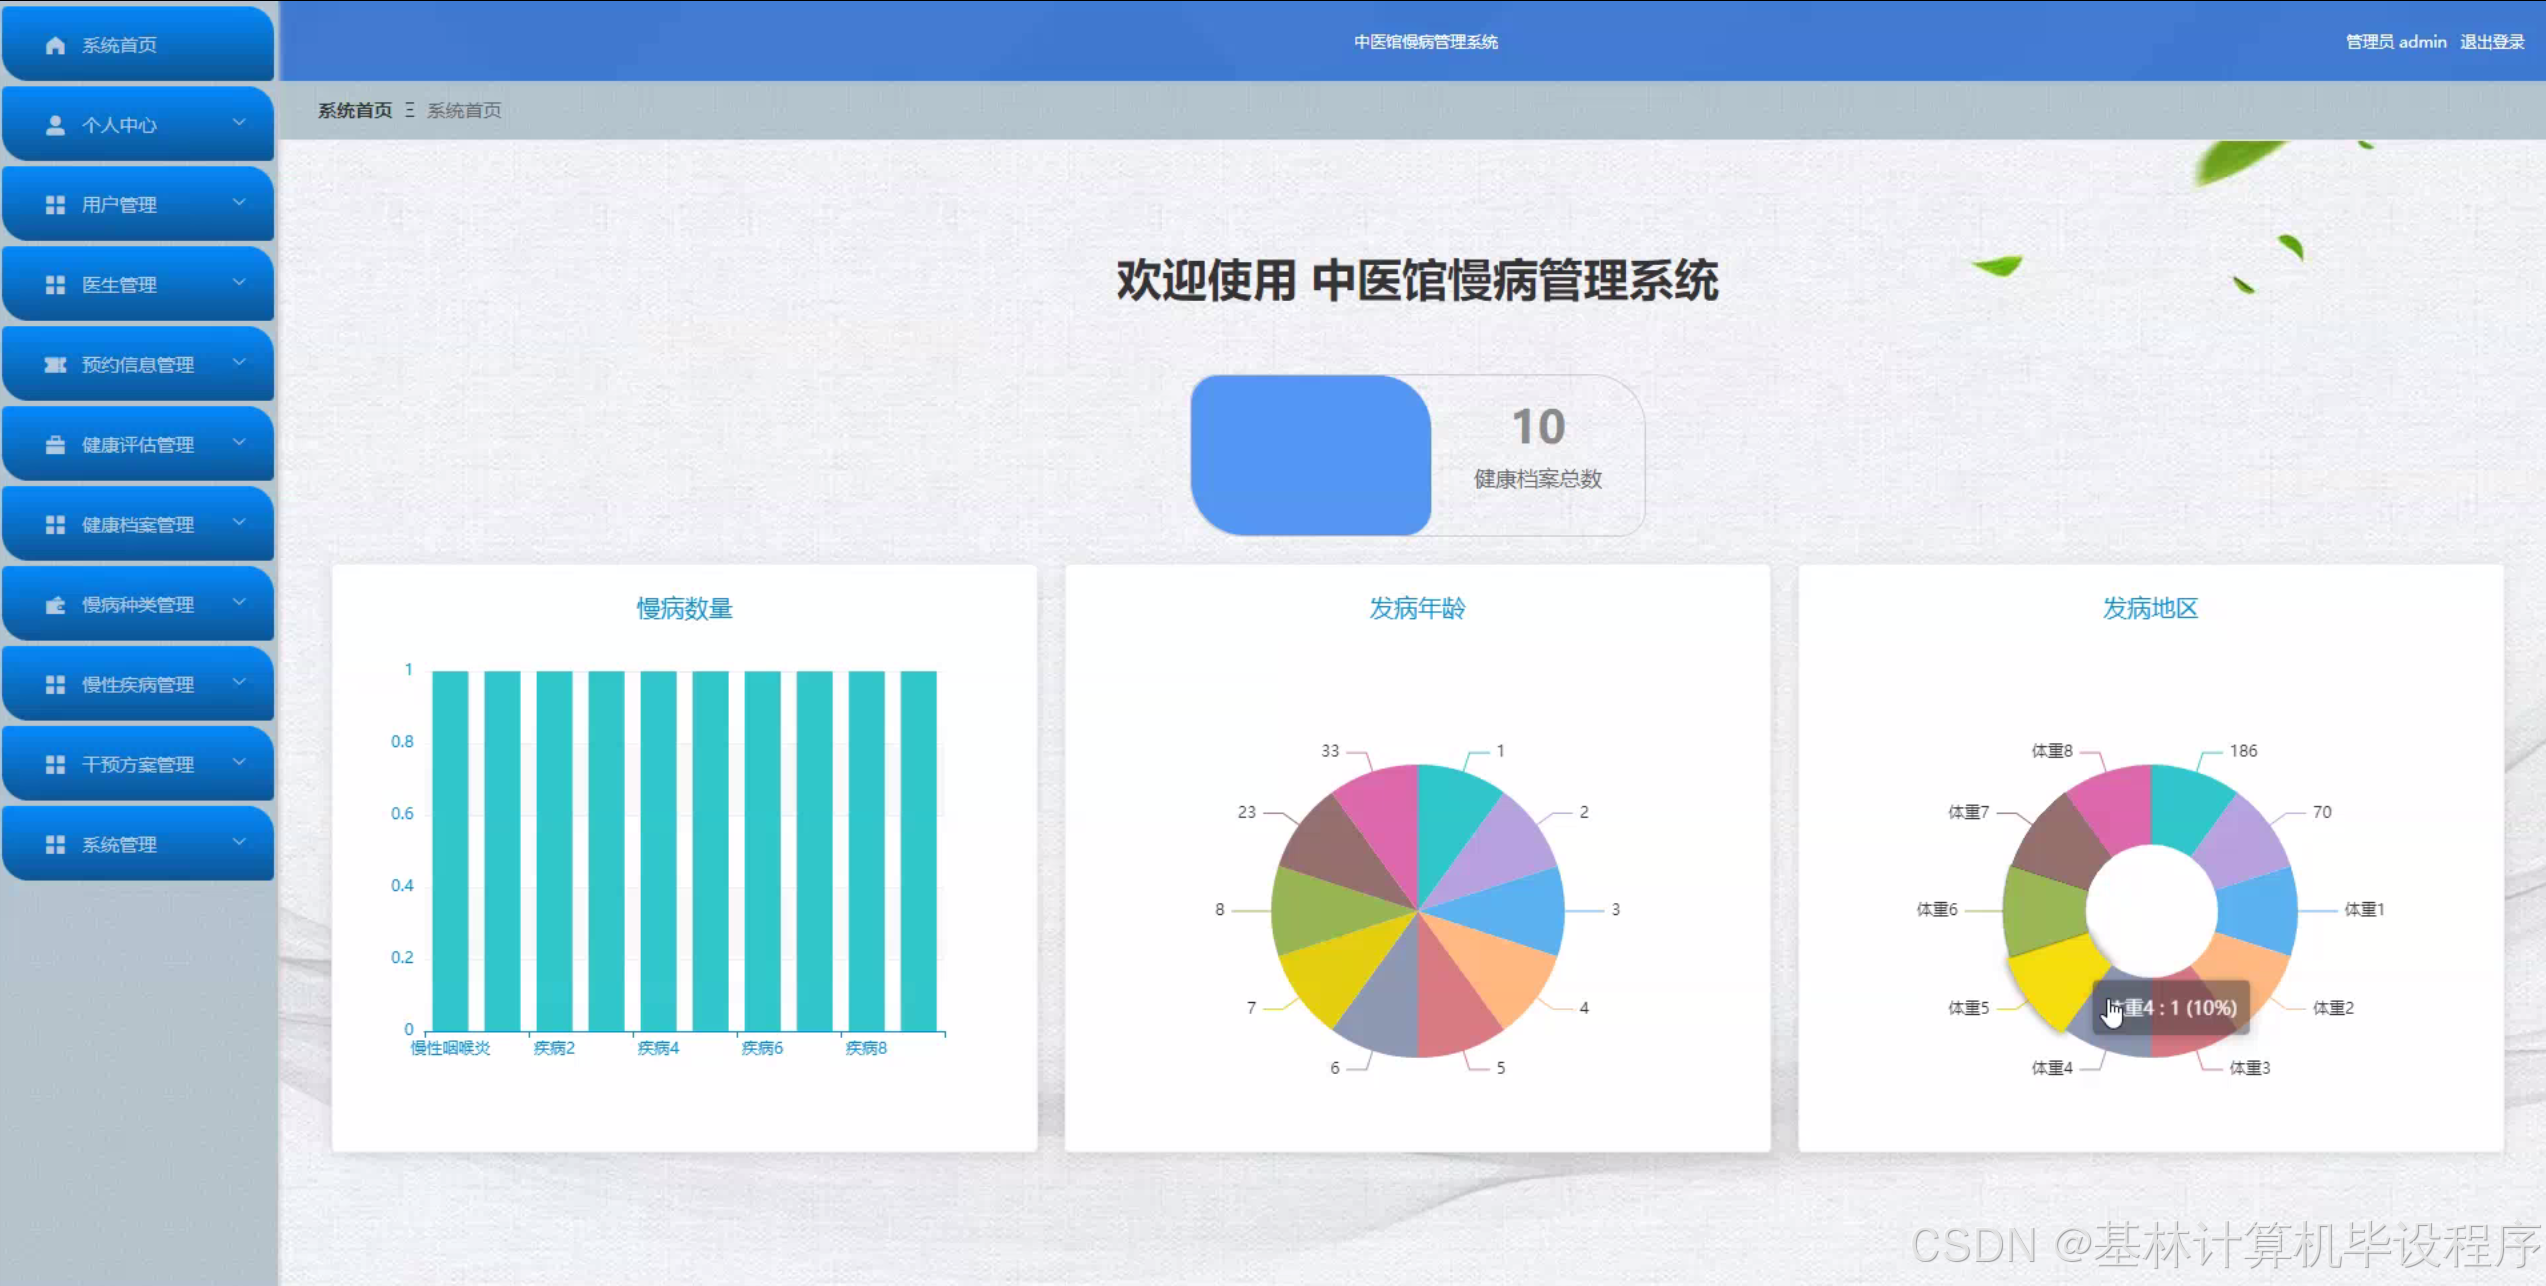Expand the 慢性疾病管理 chevron arrow
The width and height of the screenshot is (2546, 1286).
tap(239, 682)
